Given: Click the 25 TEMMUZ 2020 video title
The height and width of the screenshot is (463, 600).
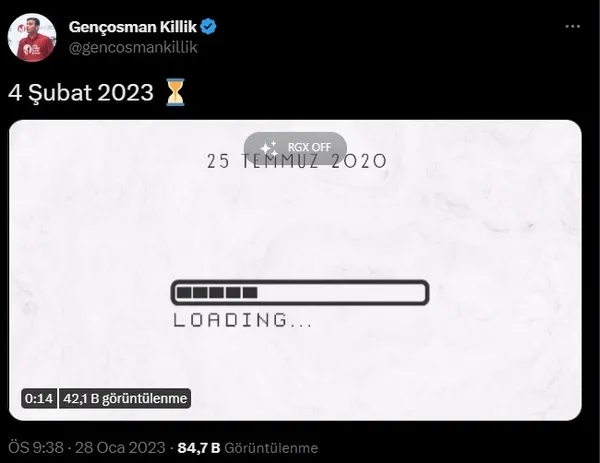Looking at the screenshot, I should point(297,161).
